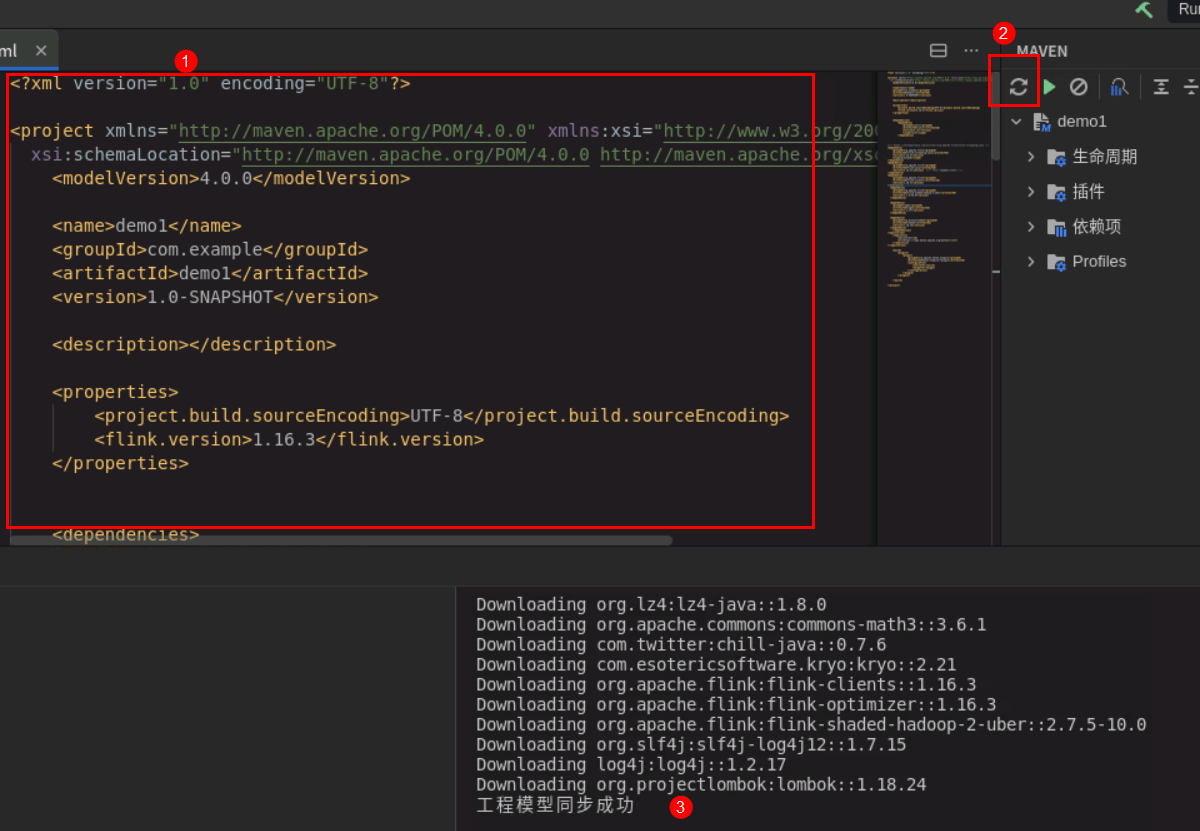Click the 生命周期 folder icon

pyautogui.click(x=1057, y=158)
